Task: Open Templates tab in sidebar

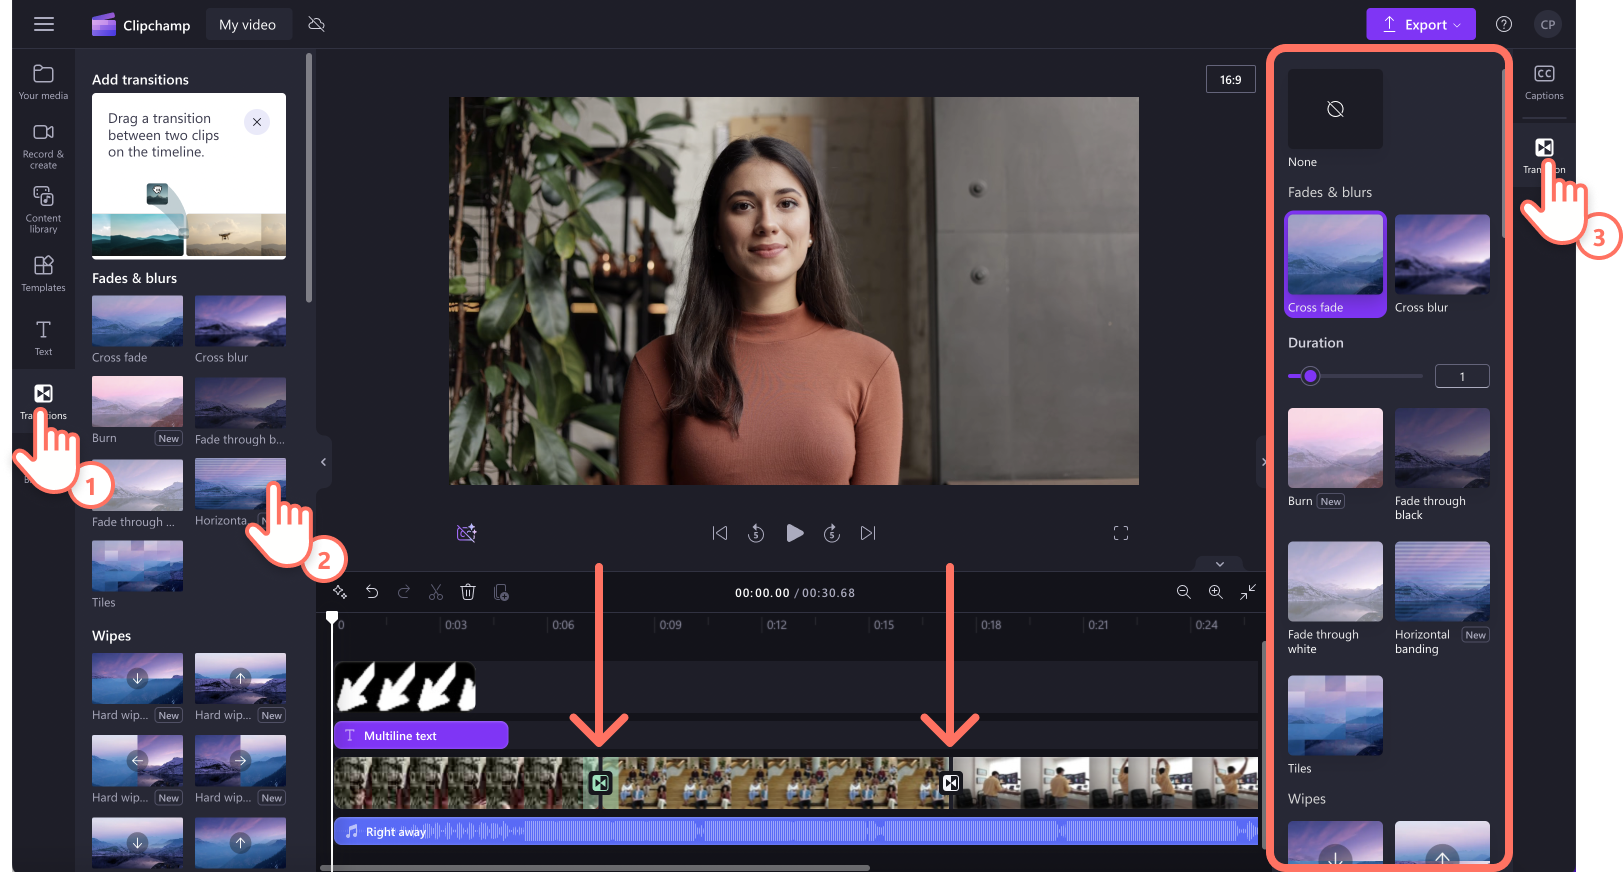Action: 43,273
